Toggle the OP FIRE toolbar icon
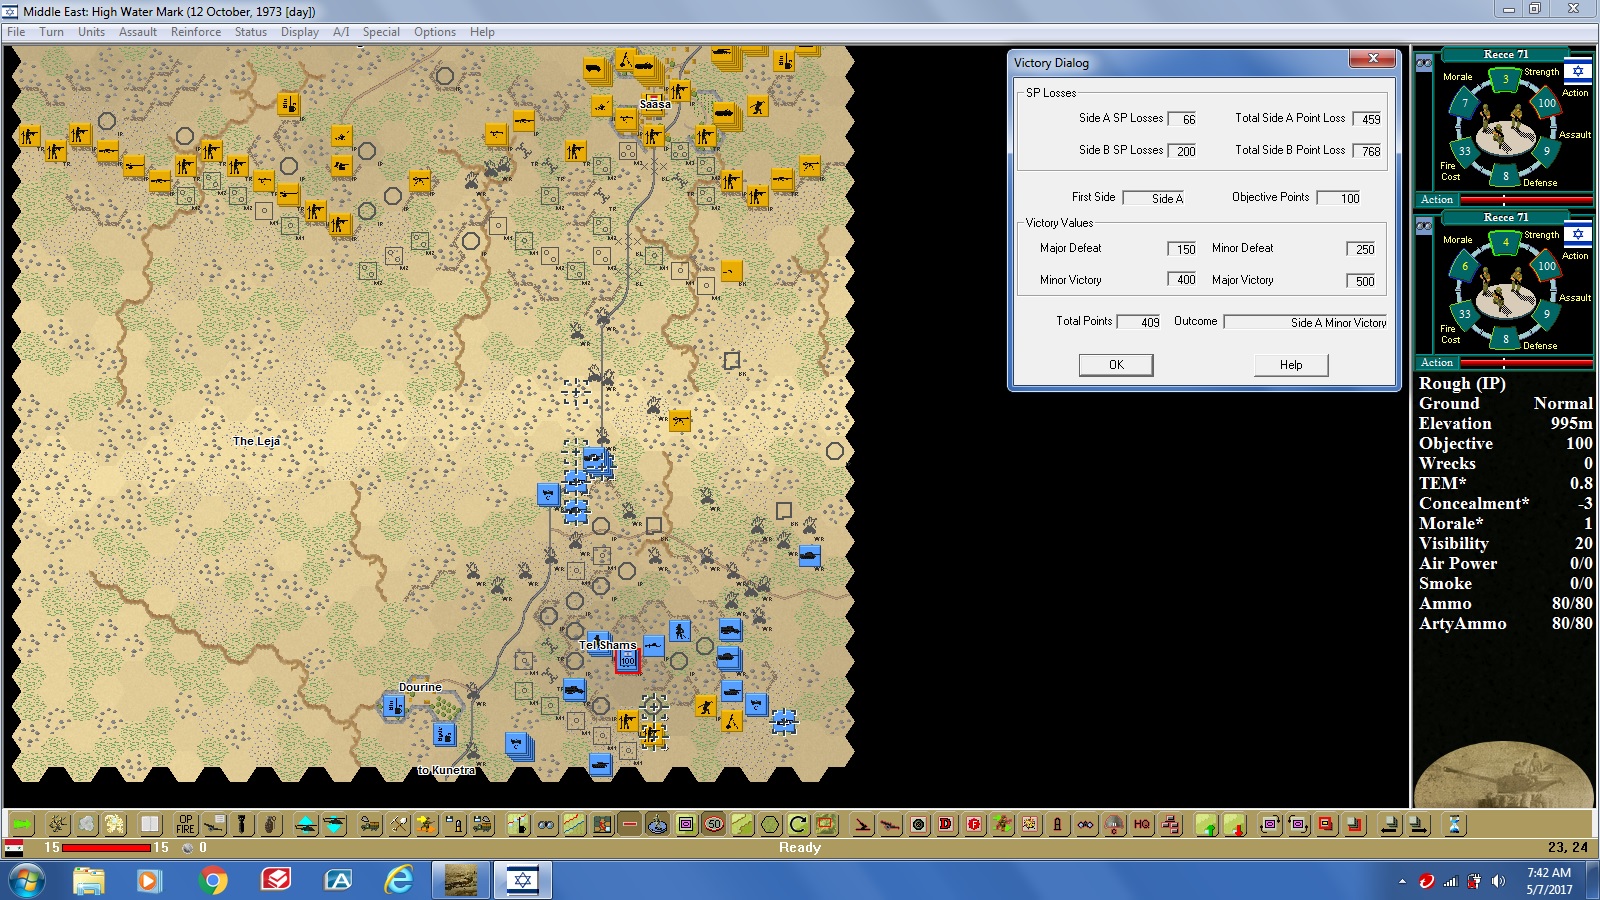The height and width of the screenshot is (900, 1600). (186, 824)
